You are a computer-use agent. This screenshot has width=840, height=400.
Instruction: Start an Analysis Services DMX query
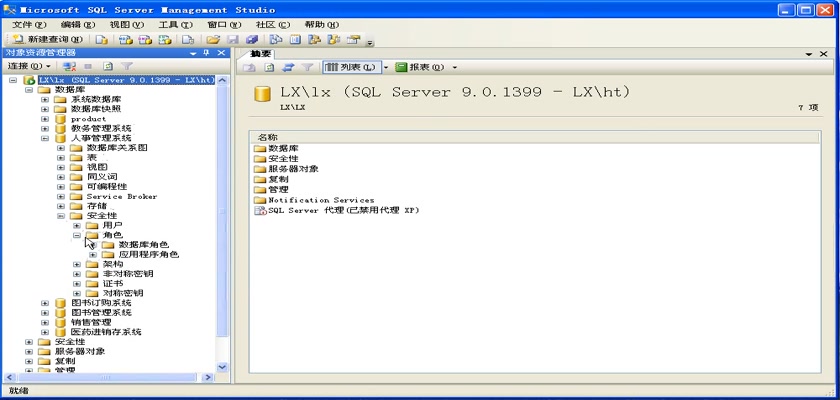pyautogui.click(x=146, y=40)
